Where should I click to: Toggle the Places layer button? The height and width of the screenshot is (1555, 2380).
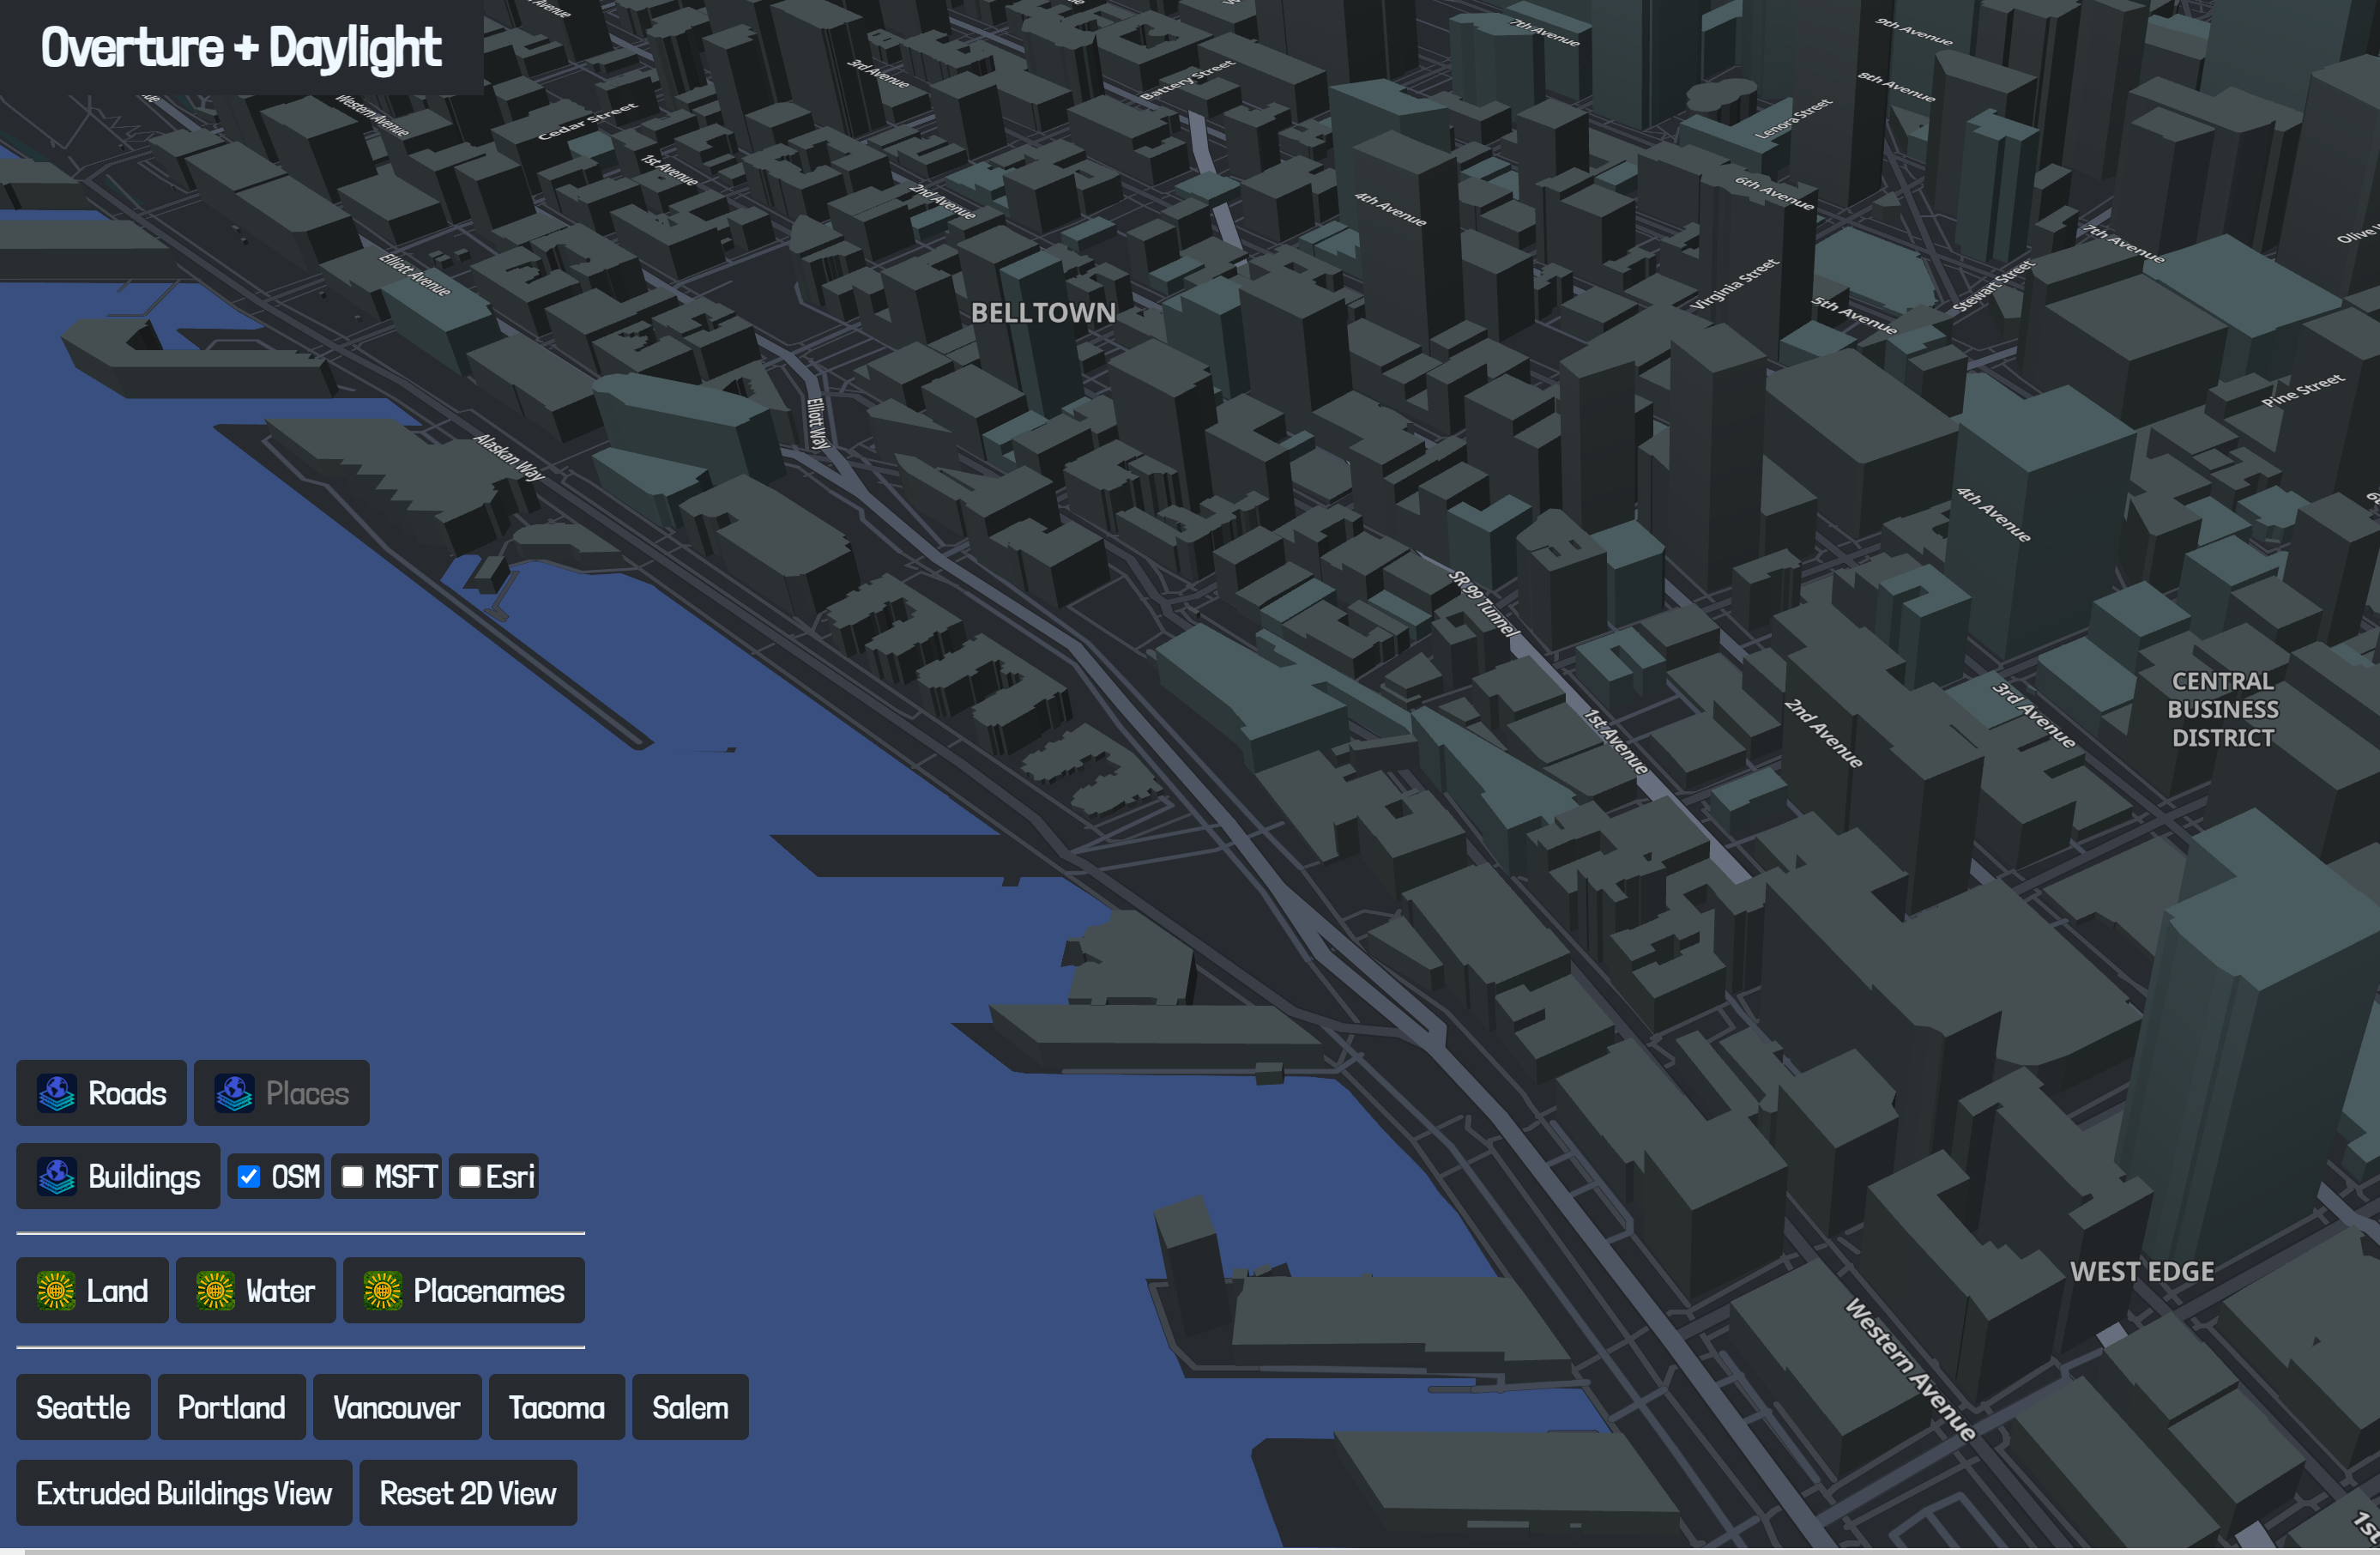coord(306,1093)
